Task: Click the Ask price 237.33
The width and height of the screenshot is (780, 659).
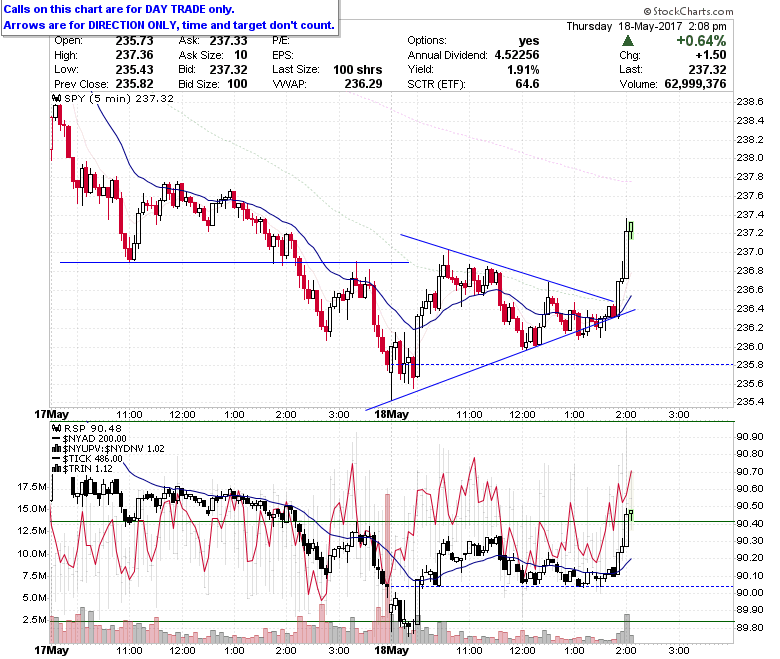Action: [228, 41]
